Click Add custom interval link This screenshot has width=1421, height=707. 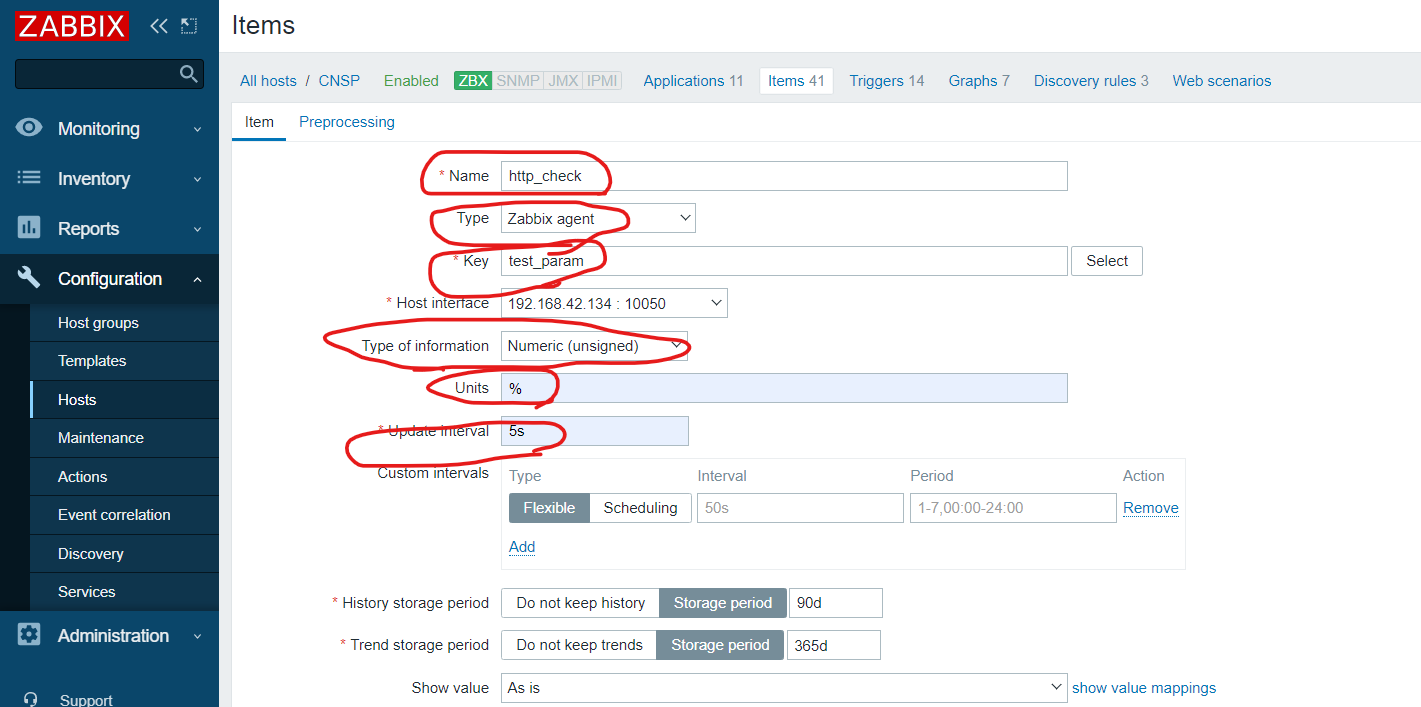tap(522, 547)
